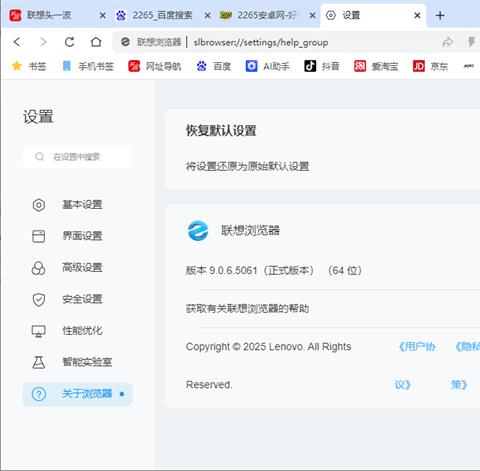Image resolution: width=480 pixels, height=471 pixels.
Task: Open the 京东 bookmark
Action: click(430, 66)
